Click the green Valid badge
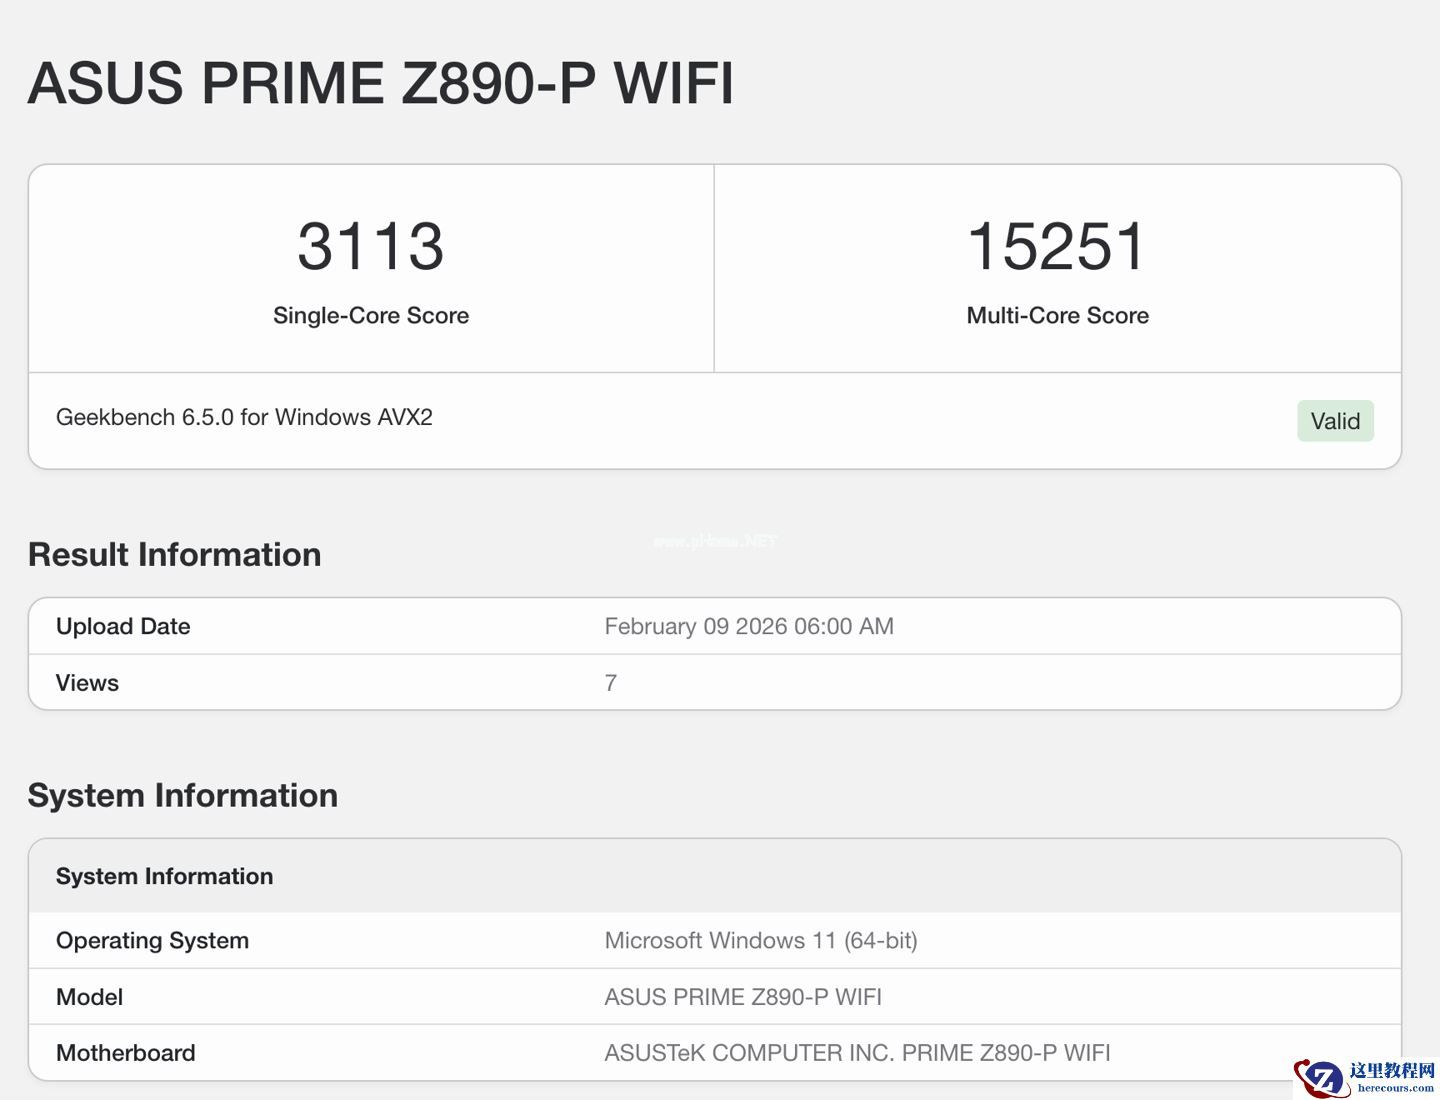The image size is (1440, 1100). click(1335, 421)
